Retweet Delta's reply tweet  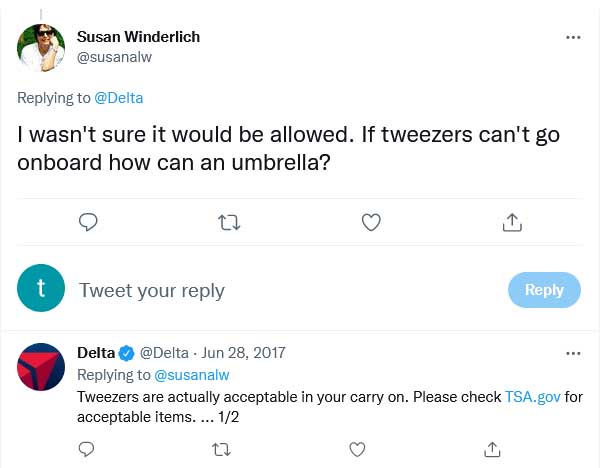pyautogui.click(x=221, y=450)
